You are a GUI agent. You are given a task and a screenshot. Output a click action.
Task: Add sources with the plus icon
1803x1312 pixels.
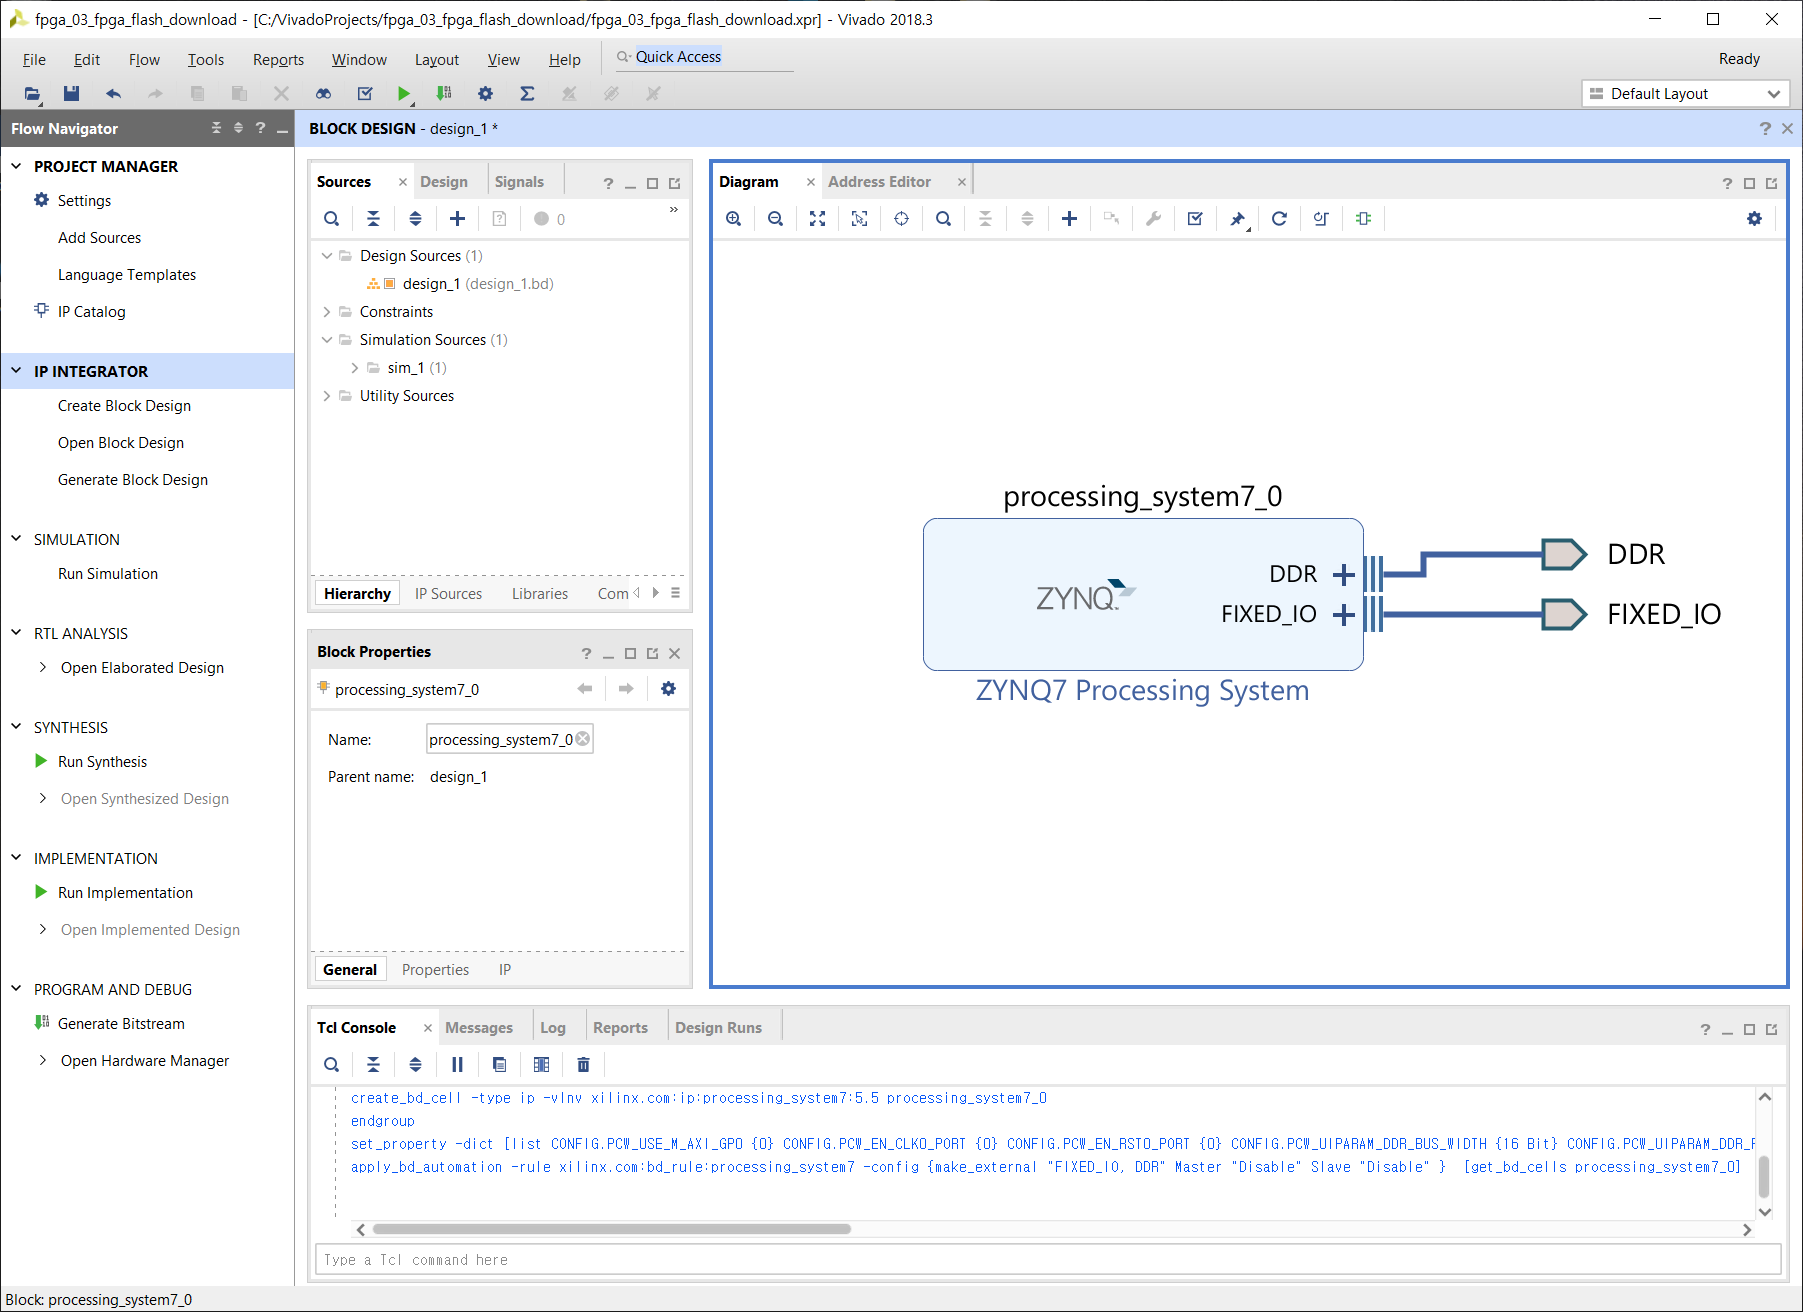pos(457,219)
